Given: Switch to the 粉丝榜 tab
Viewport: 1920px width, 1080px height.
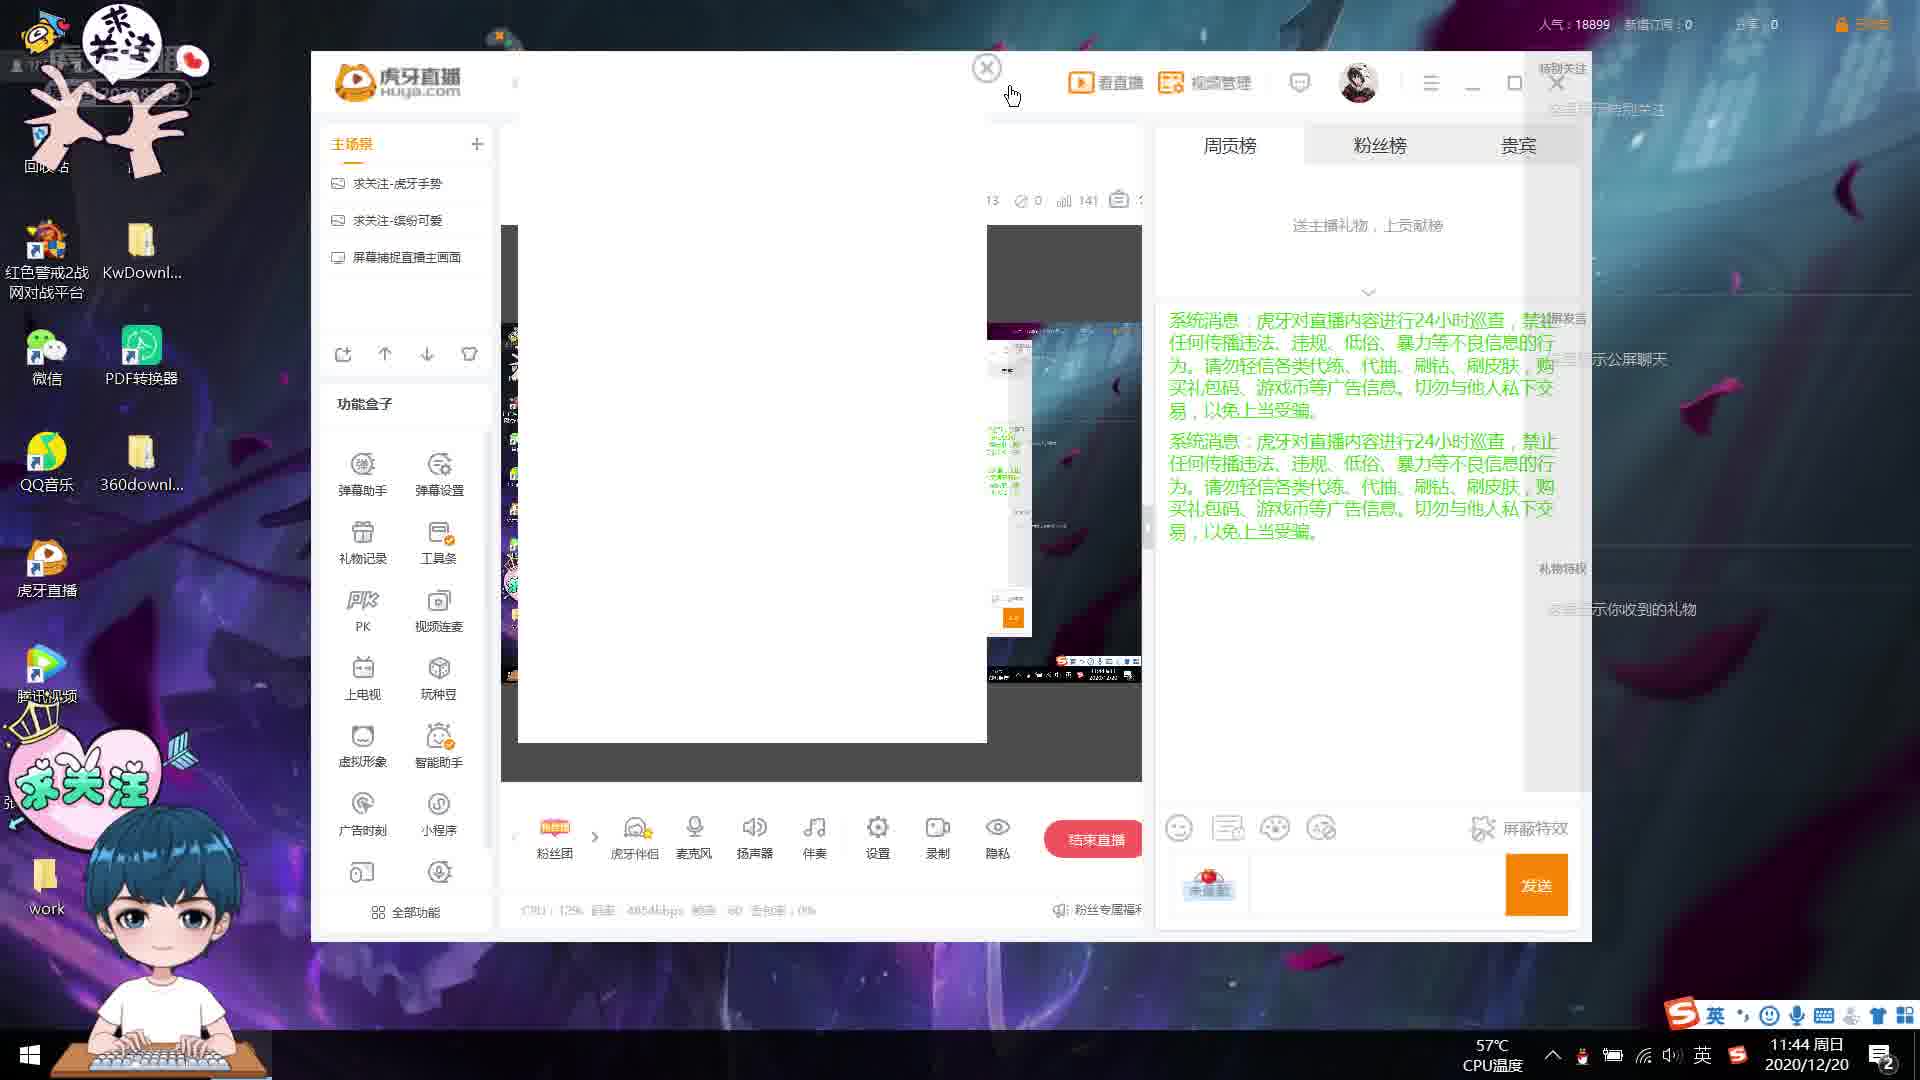Looking at the screenshot, I should click(1380, 146).
